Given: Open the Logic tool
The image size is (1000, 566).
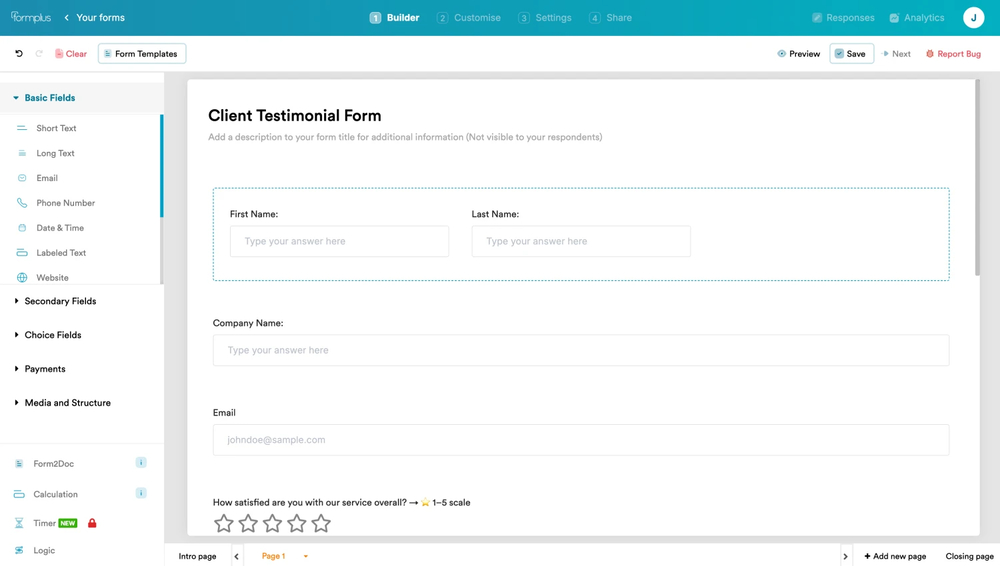Looking at the screenshot, I should point(44,550).
